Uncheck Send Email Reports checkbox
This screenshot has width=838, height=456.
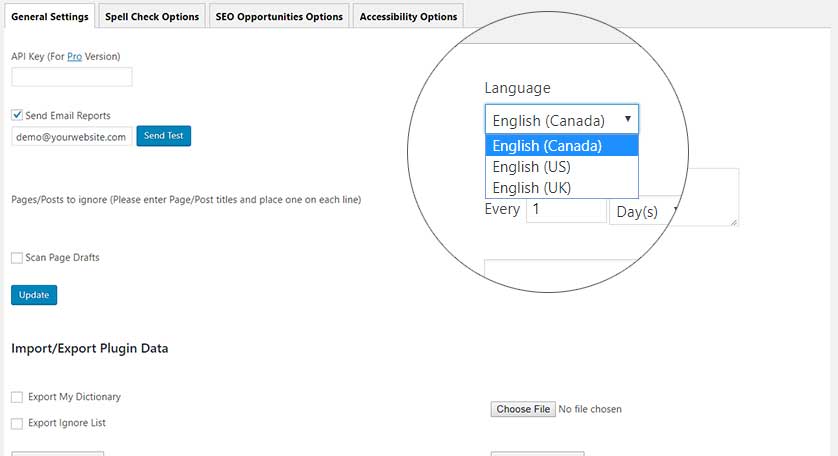[17, 115]
